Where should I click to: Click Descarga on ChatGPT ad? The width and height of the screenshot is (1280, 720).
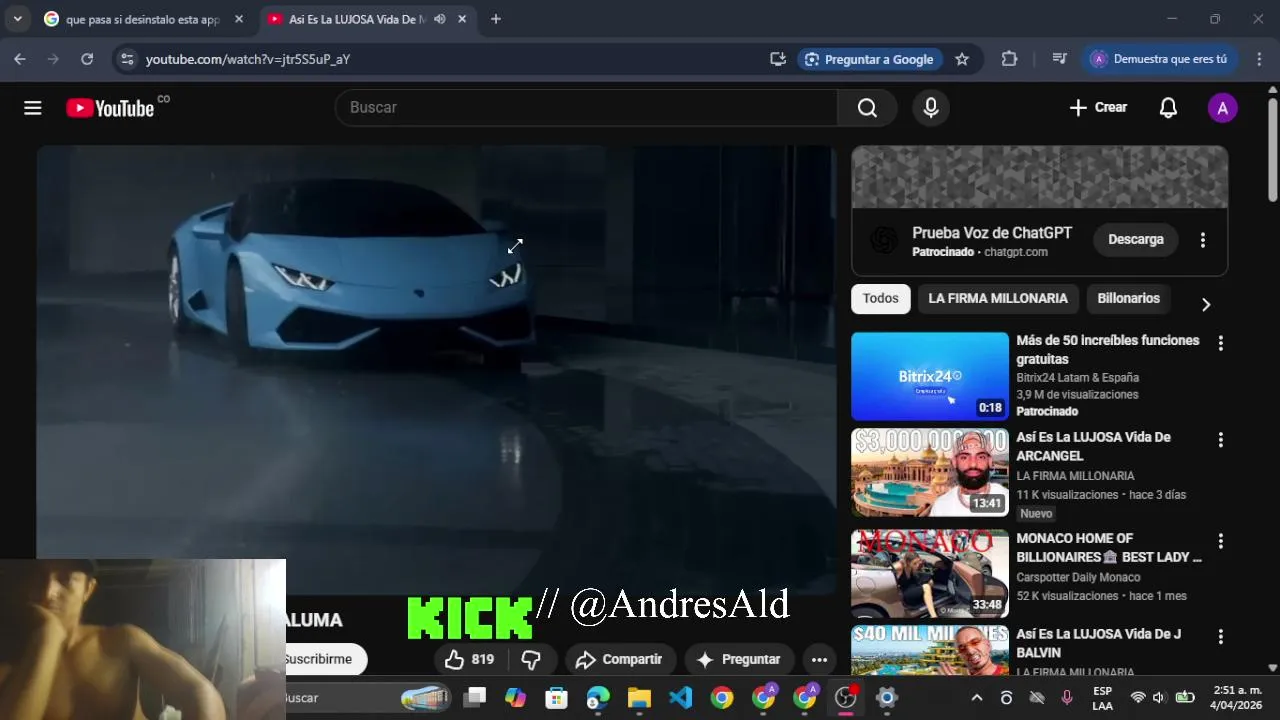[x=1136, y=240]
